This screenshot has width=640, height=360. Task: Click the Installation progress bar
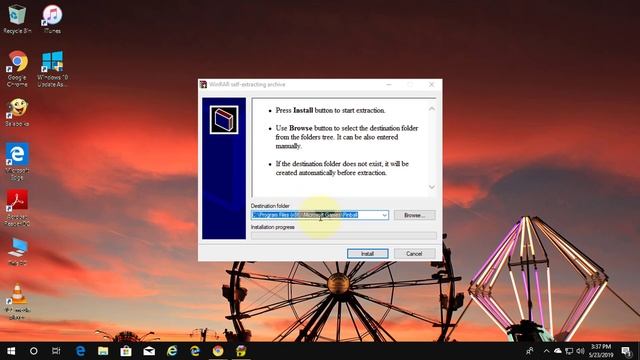344,236
